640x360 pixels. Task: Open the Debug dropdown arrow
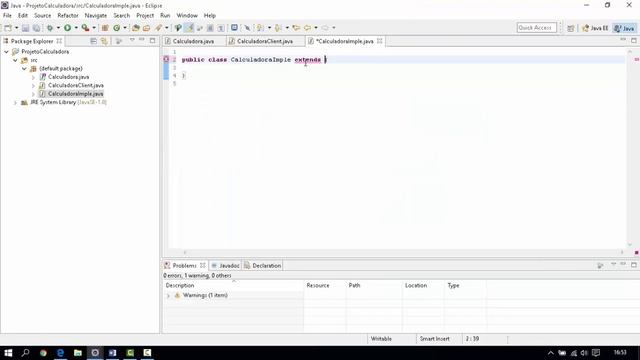click(x=58, y=28)
